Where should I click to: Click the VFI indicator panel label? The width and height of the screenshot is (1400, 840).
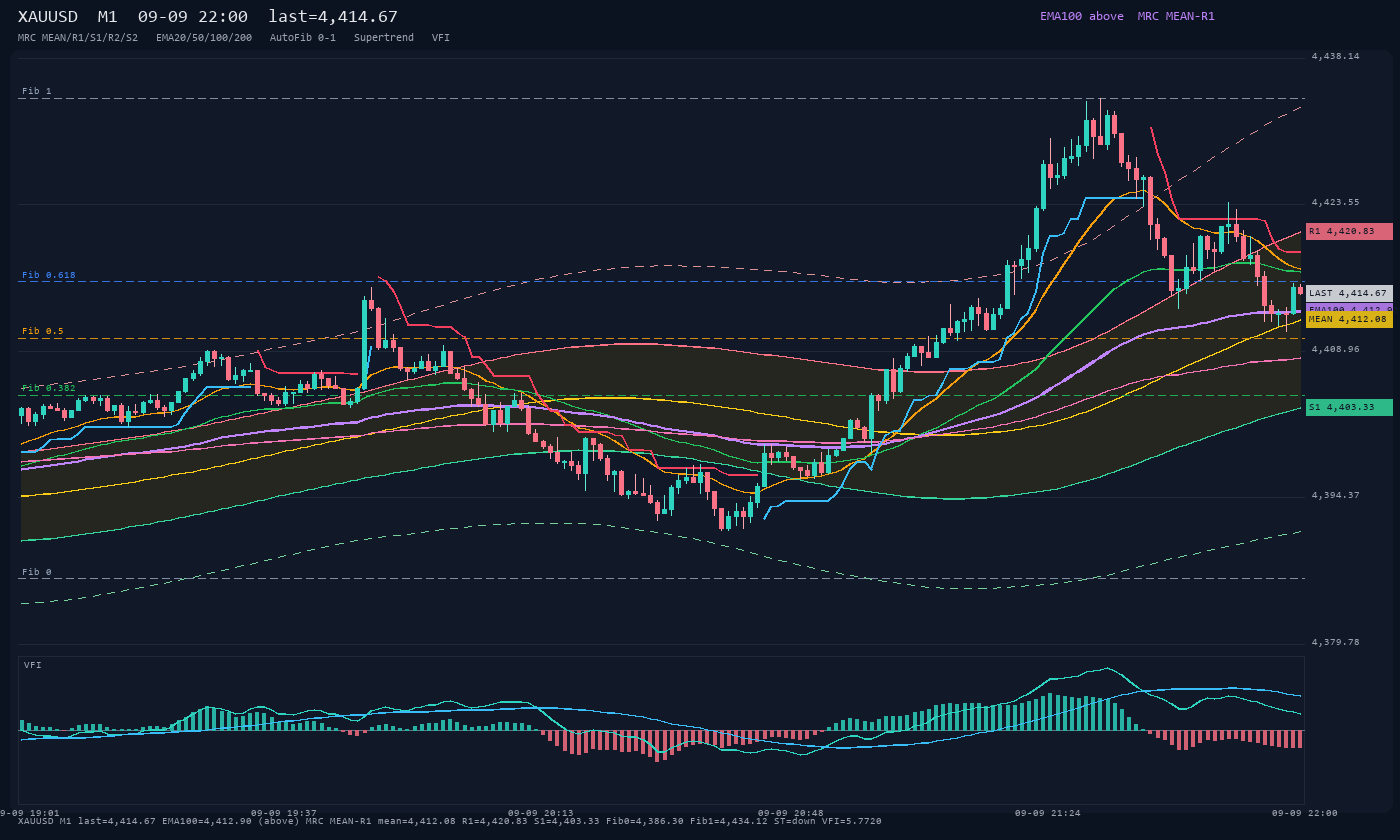(33, 665)
